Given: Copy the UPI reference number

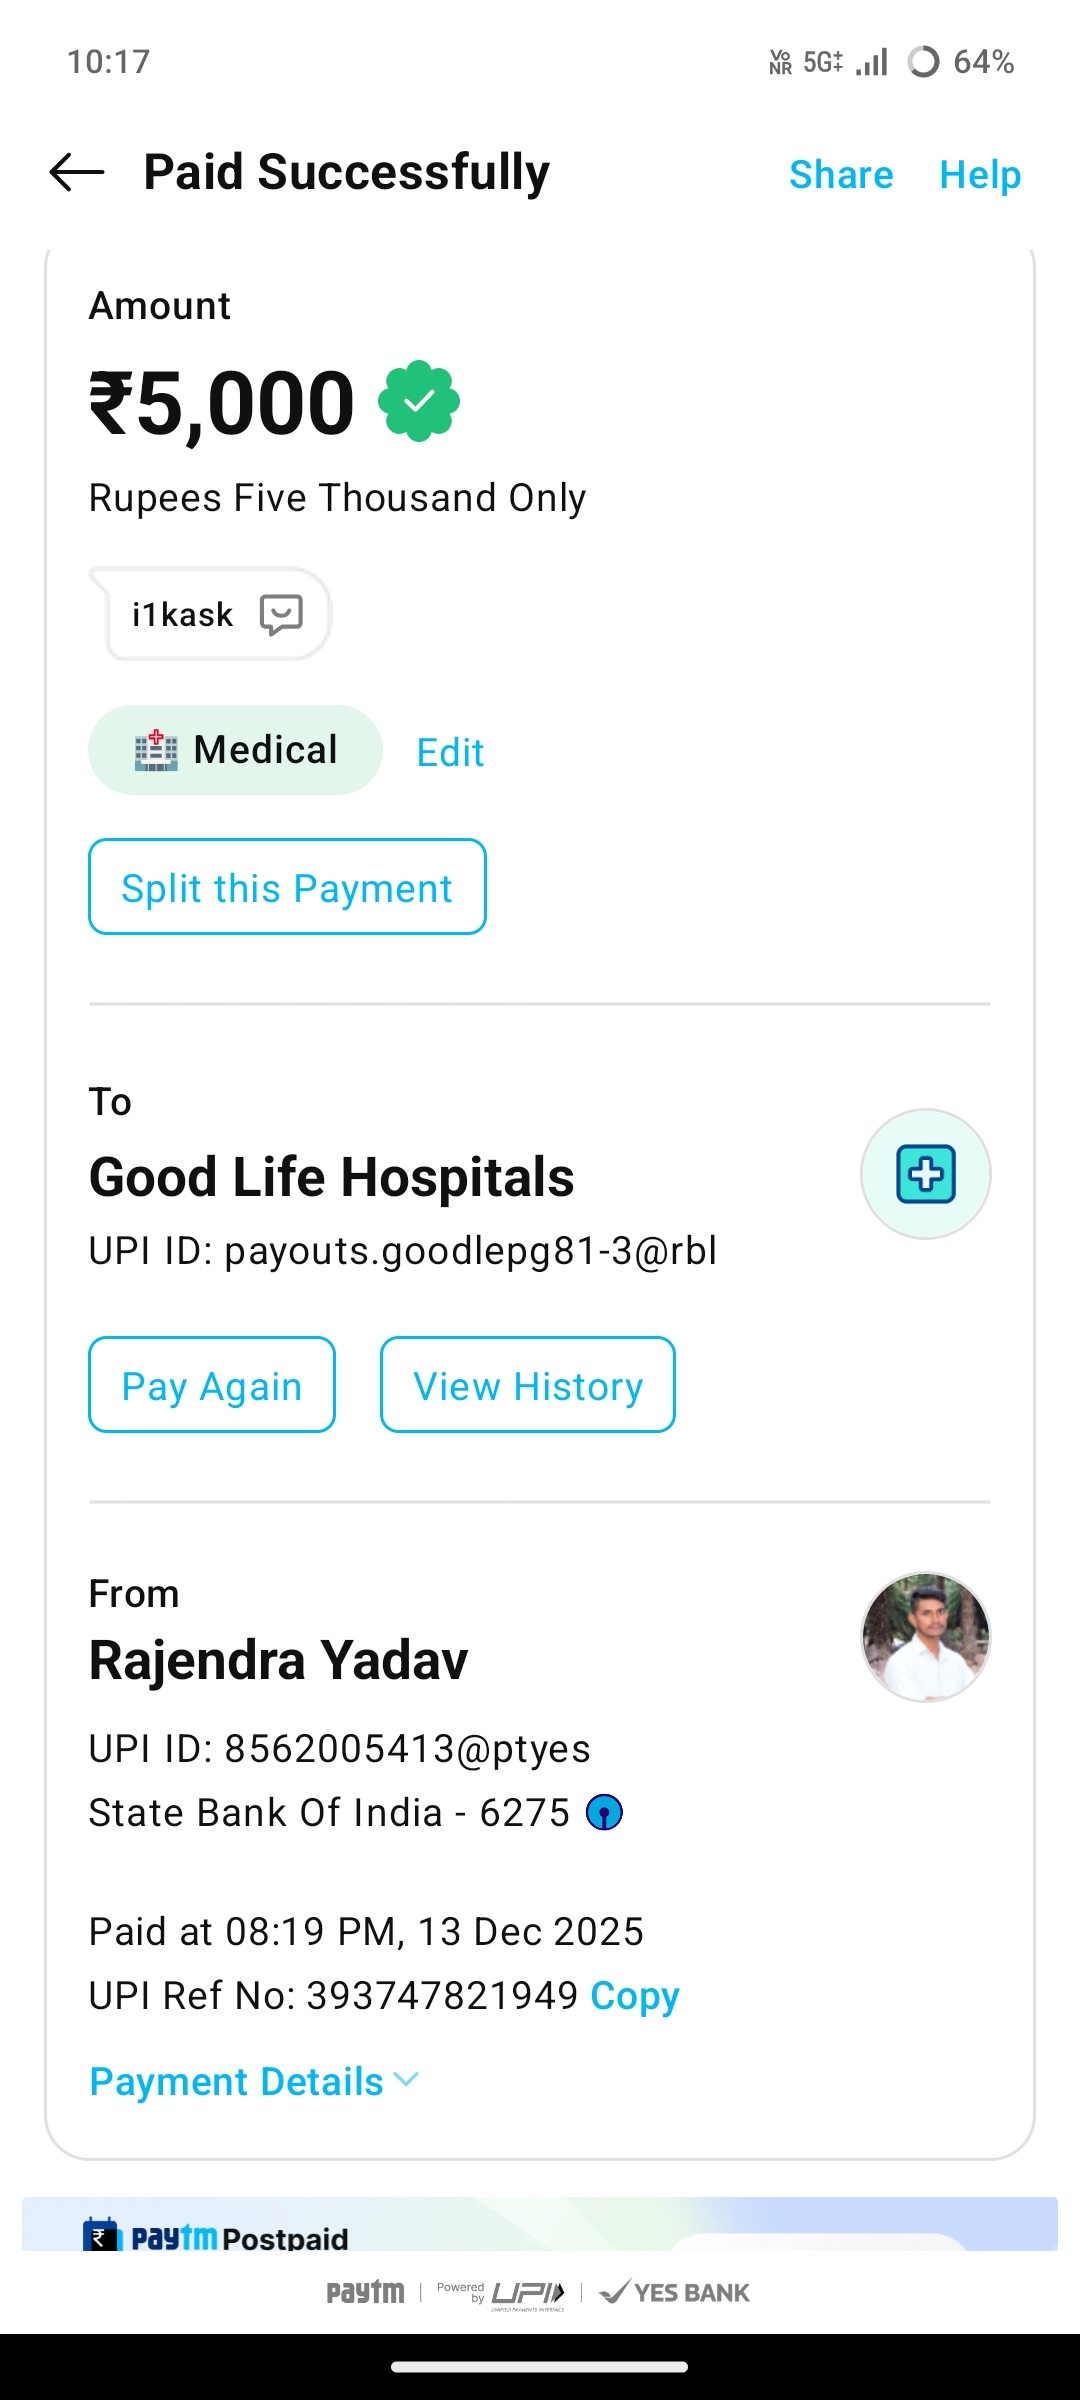Looking at the screenshot, I should pos(635,1996).
